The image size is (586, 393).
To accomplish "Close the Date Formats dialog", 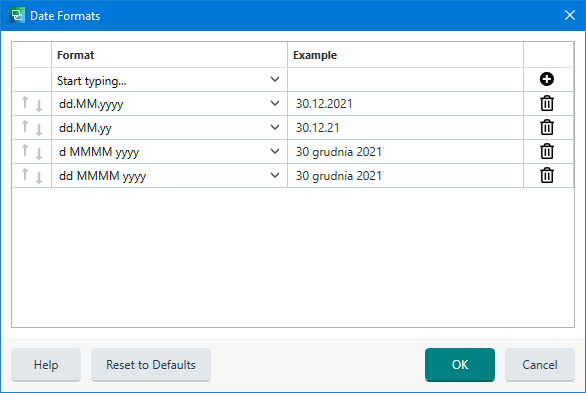I will (x=570, y=15).
